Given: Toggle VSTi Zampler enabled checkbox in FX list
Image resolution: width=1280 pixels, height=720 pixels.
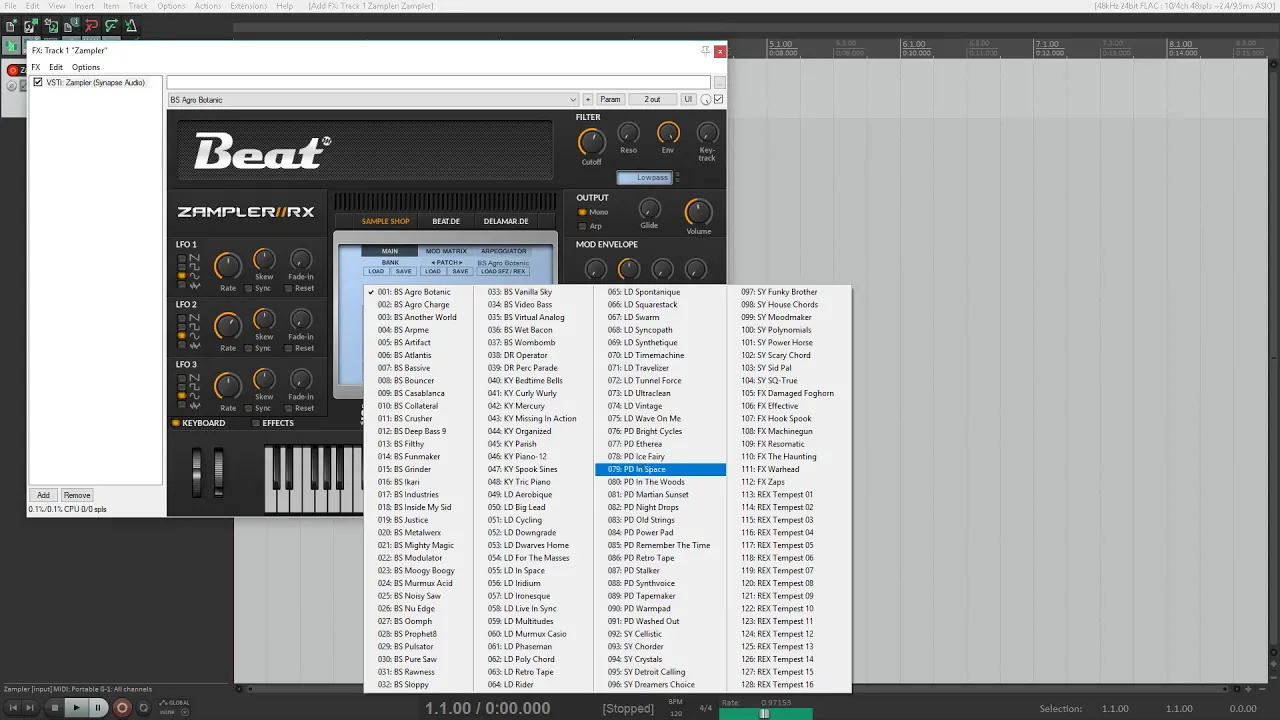Looking at the screenshot, I should [x=38, y=82].
